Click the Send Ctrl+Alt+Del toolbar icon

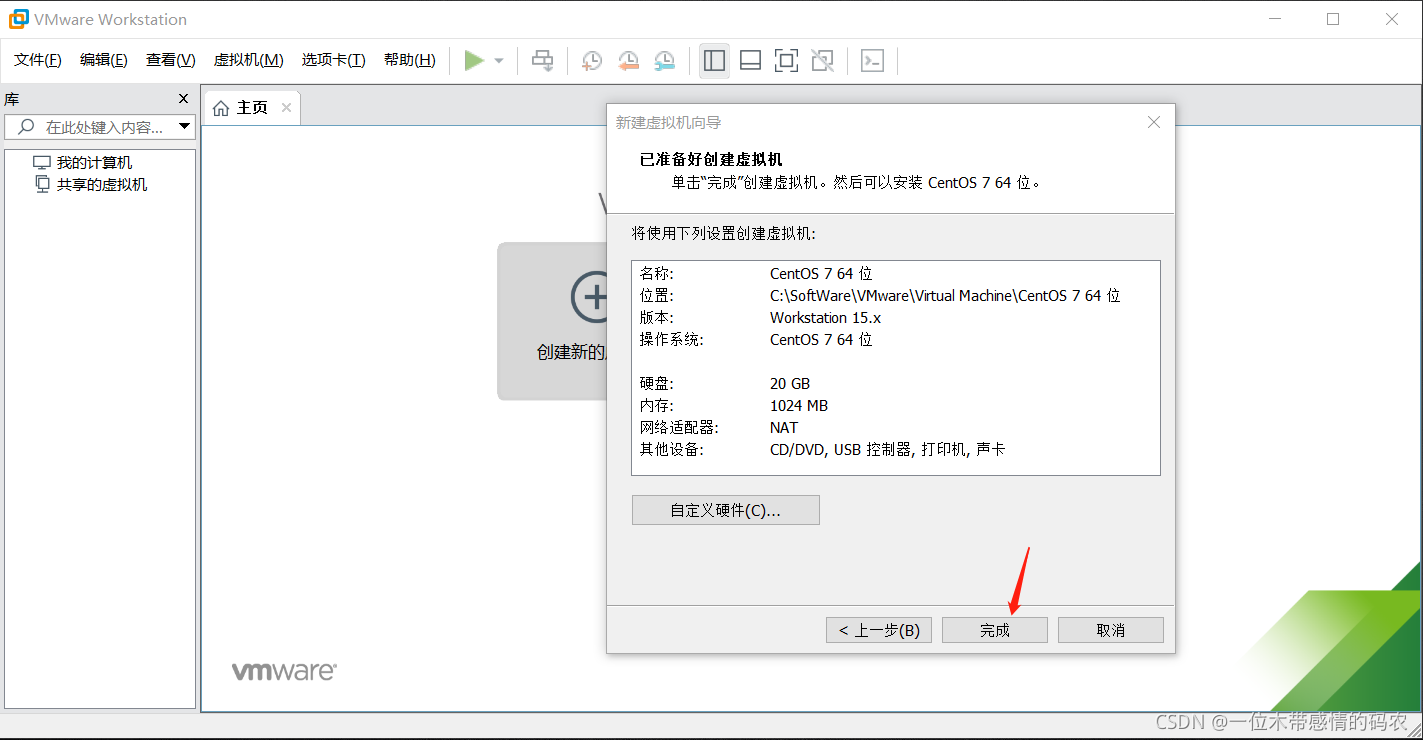point(543,61)
